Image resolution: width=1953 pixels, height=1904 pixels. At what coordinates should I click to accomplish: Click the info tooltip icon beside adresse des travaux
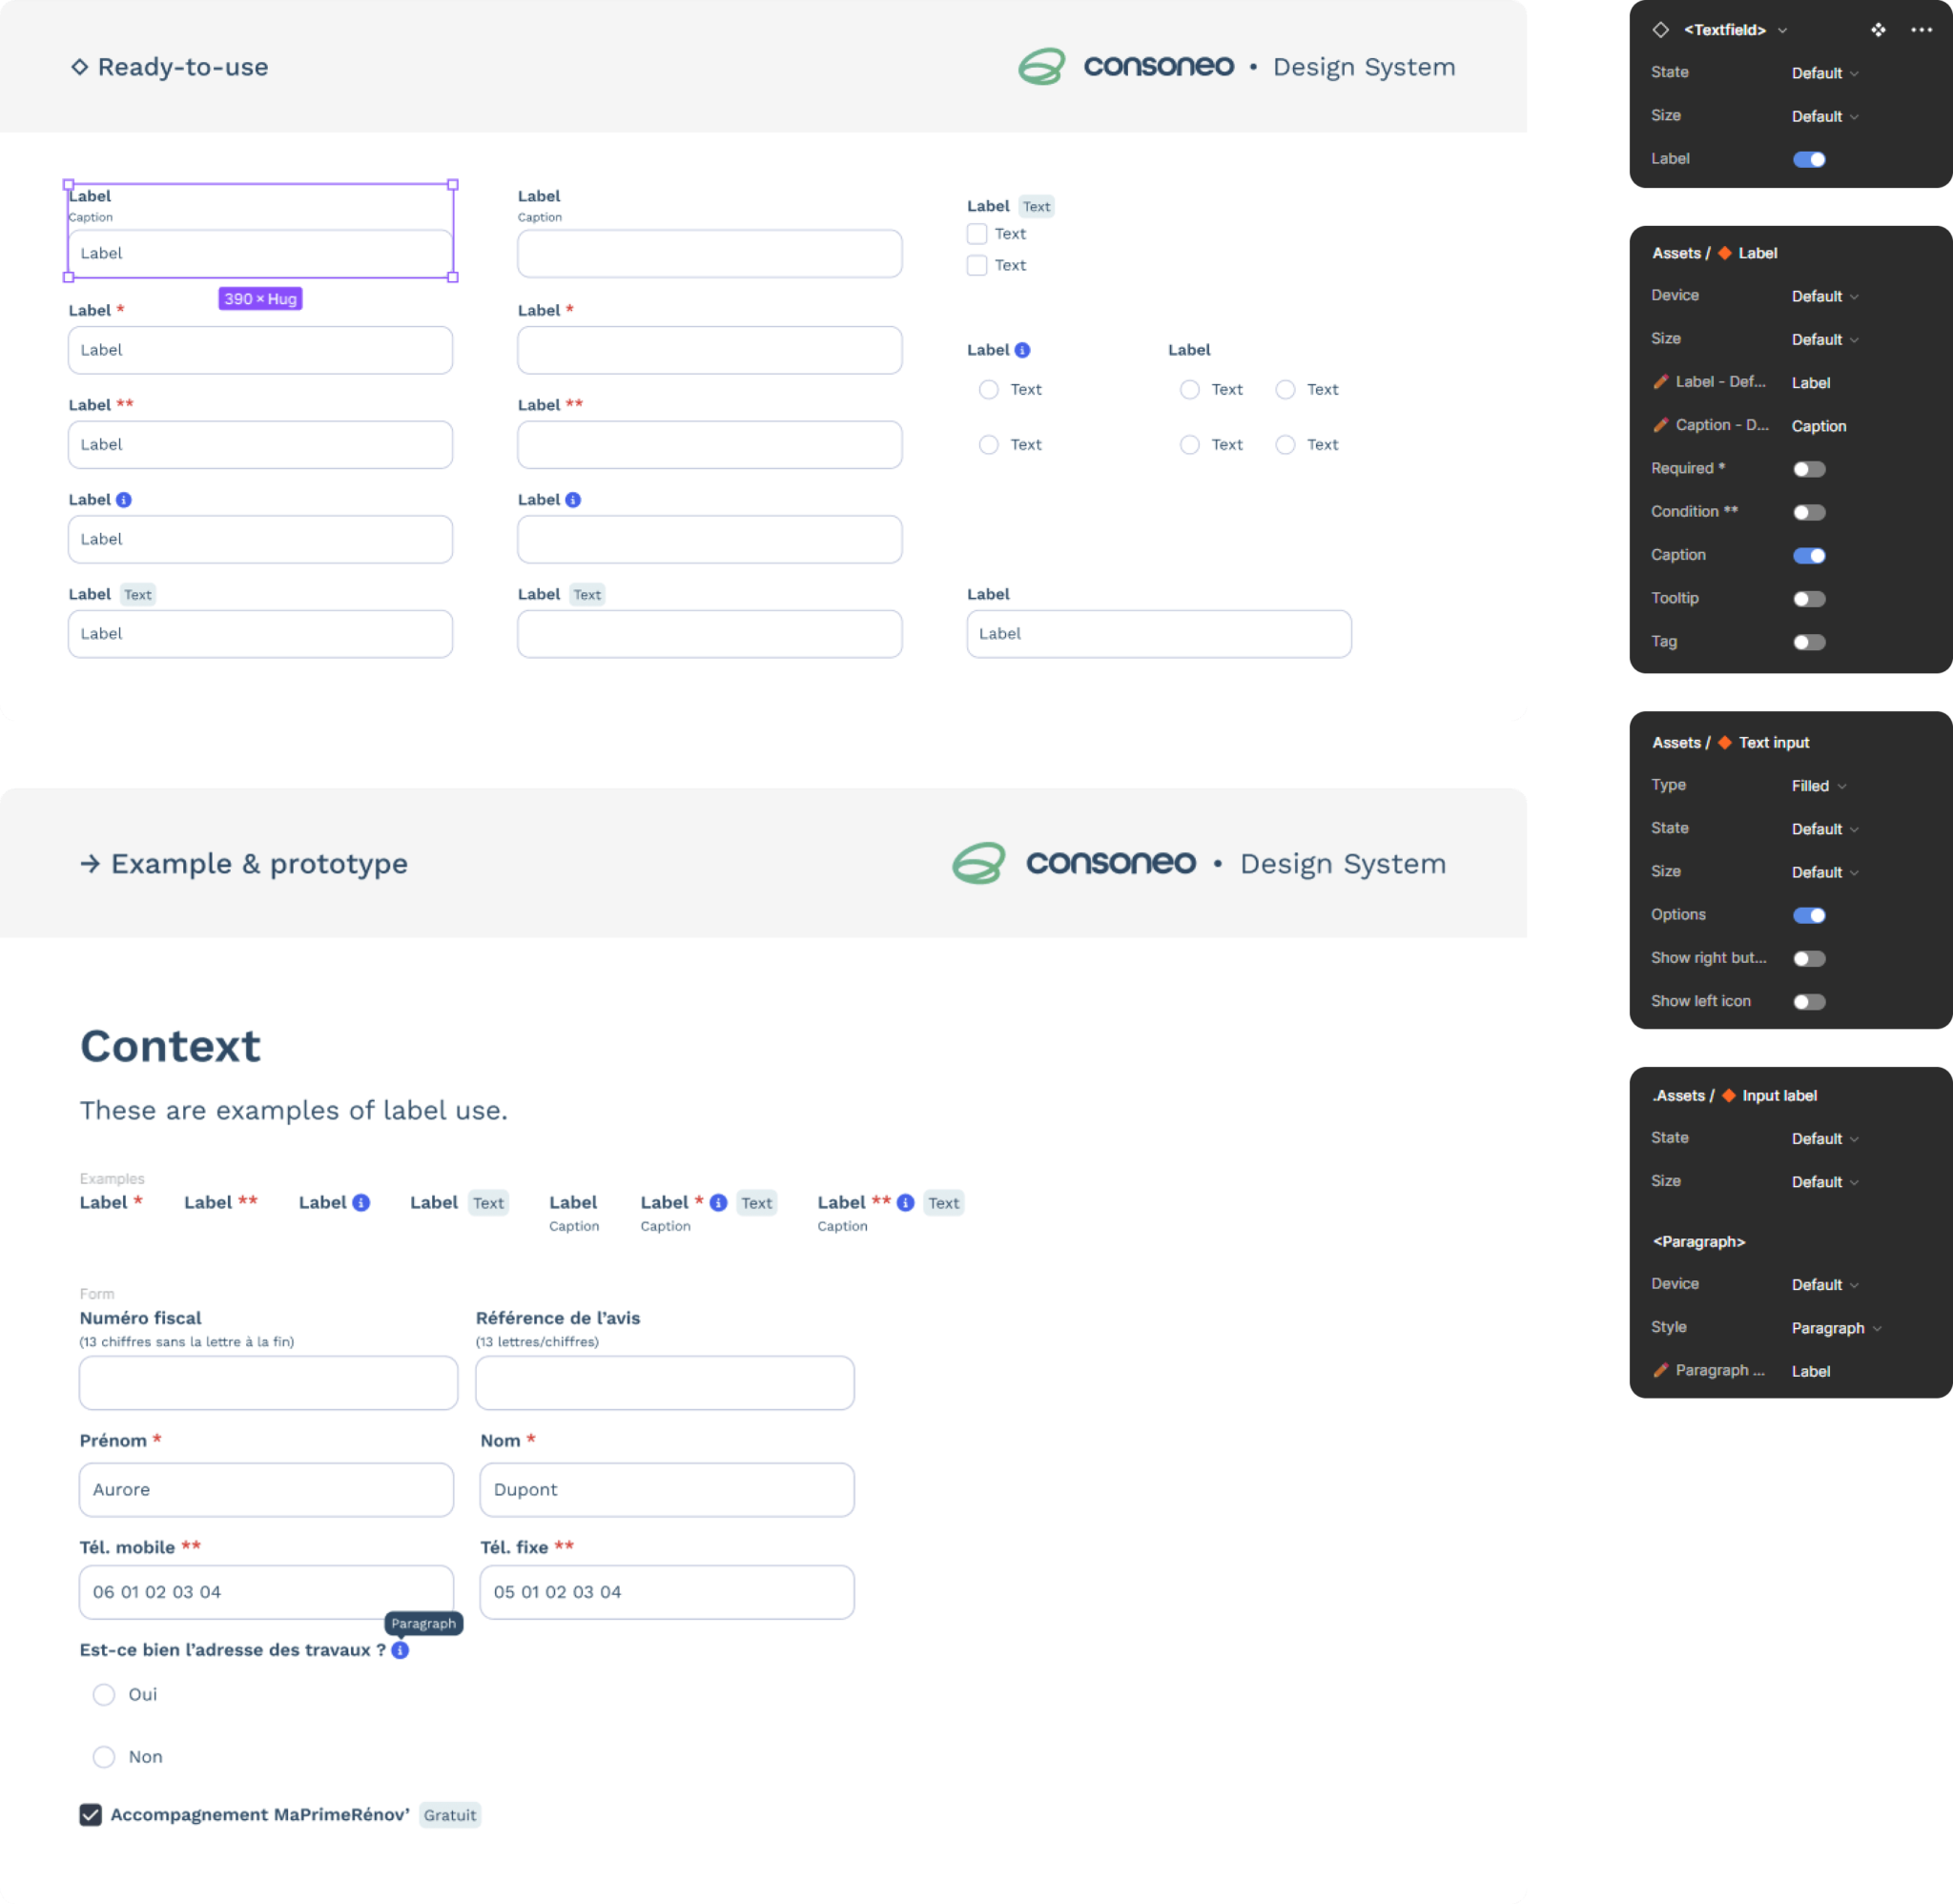pos(400,1650)
